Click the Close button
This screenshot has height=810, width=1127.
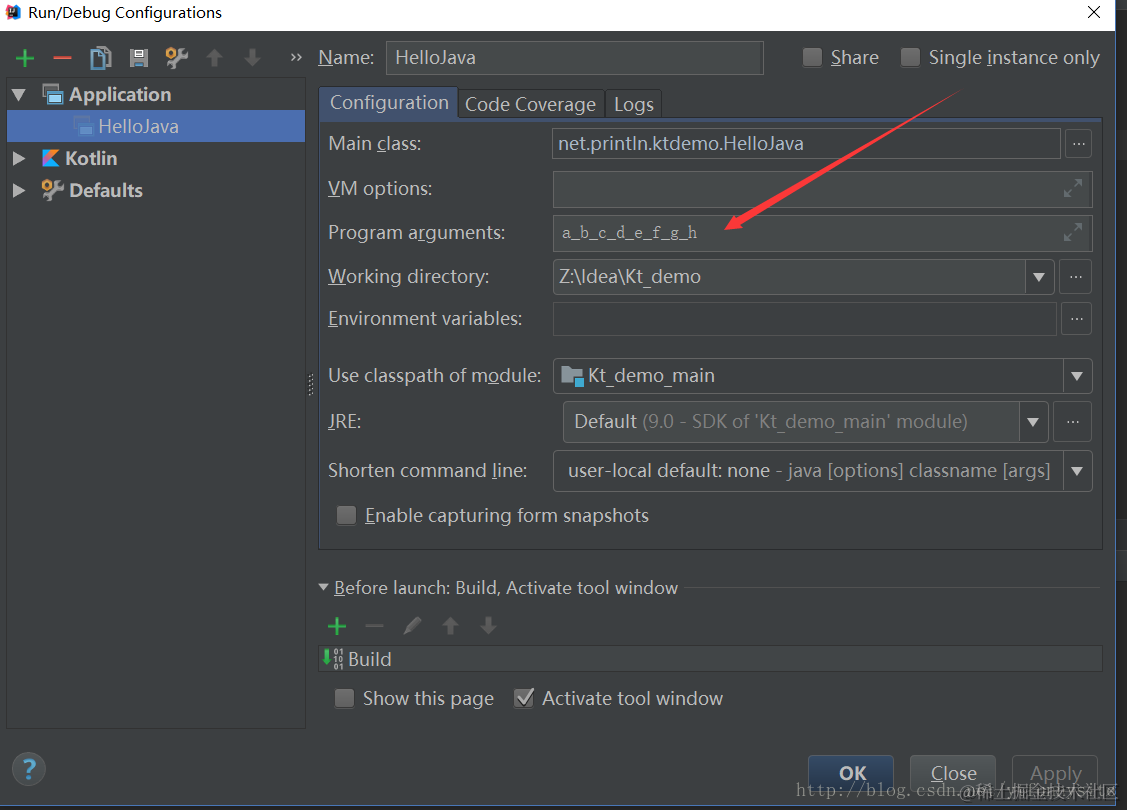point(953,773)
